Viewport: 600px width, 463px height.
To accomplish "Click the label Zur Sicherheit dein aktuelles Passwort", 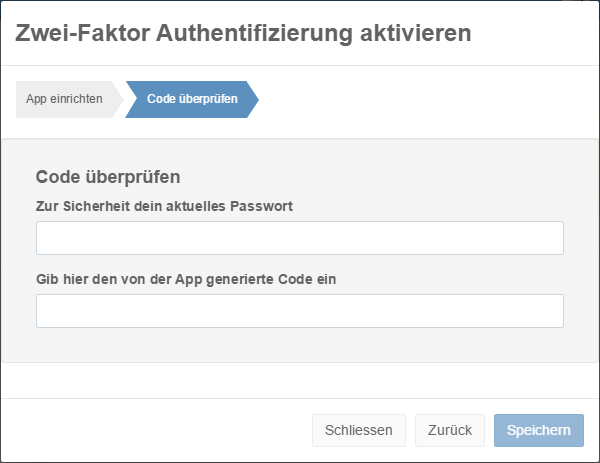I will (171, 206).
